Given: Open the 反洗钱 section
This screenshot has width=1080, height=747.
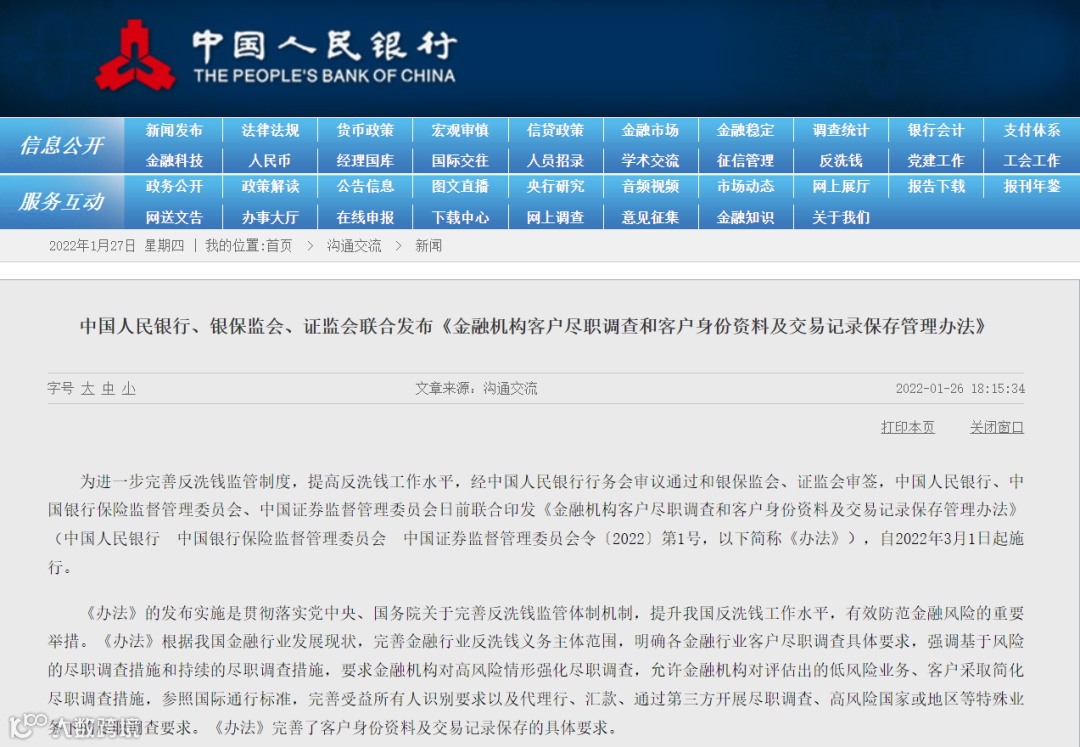Looking at the screenshot, I should [x=841, y=160].
